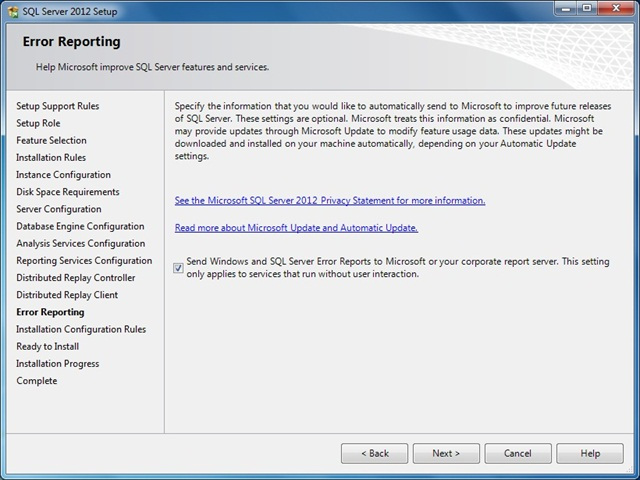Select Distributed Replay Client step
Screen dimensions: 640x480
click(x=67, y=295)
